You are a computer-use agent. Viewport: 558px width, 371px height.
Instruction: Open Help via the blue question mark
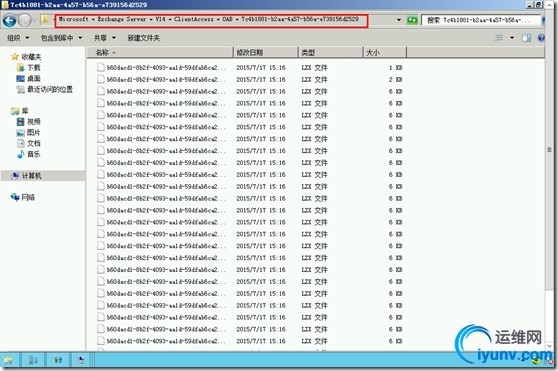click(541, 38)
